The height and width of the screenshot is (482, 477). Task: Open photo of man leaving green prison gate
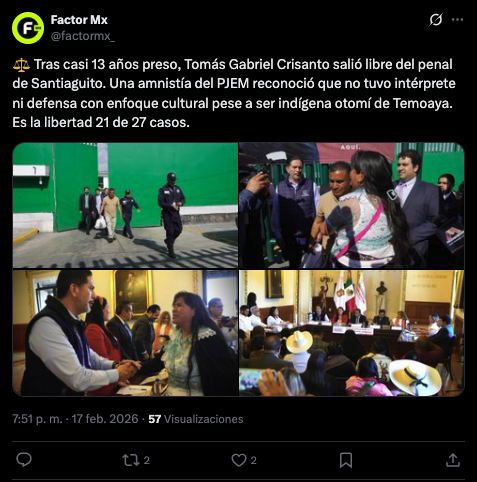(125, 206)
